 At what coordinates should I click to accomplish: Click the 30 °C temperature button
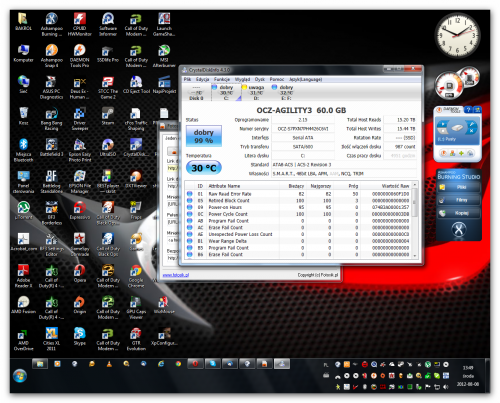coord(204,168)
